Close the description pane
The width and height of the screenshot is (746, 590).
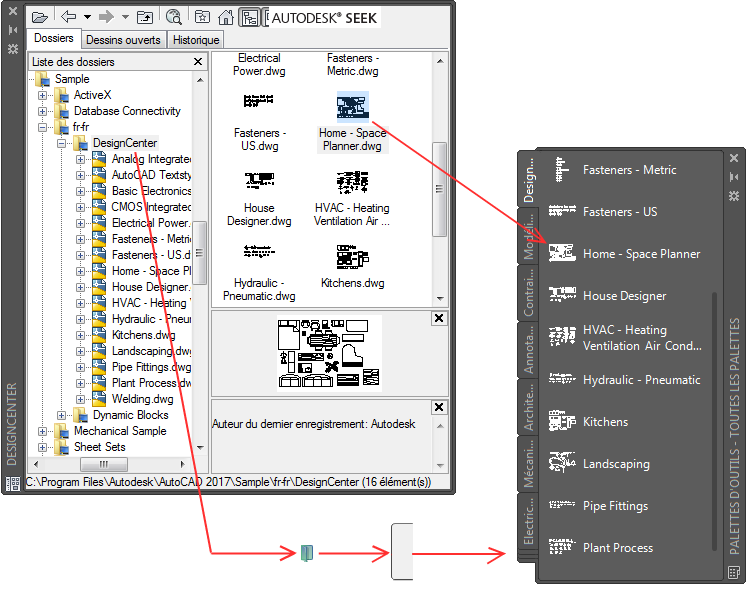(x=439, y=407)
